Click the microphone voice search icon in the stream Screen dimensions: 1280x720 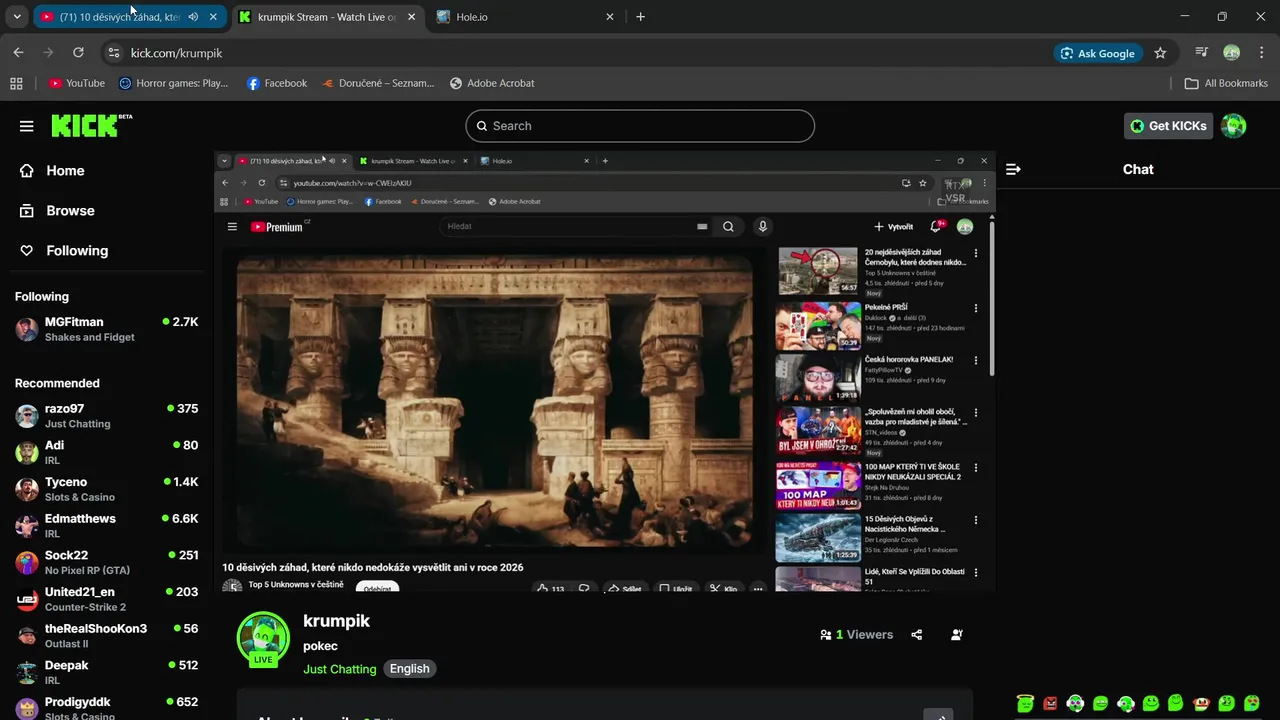point(762,227)
